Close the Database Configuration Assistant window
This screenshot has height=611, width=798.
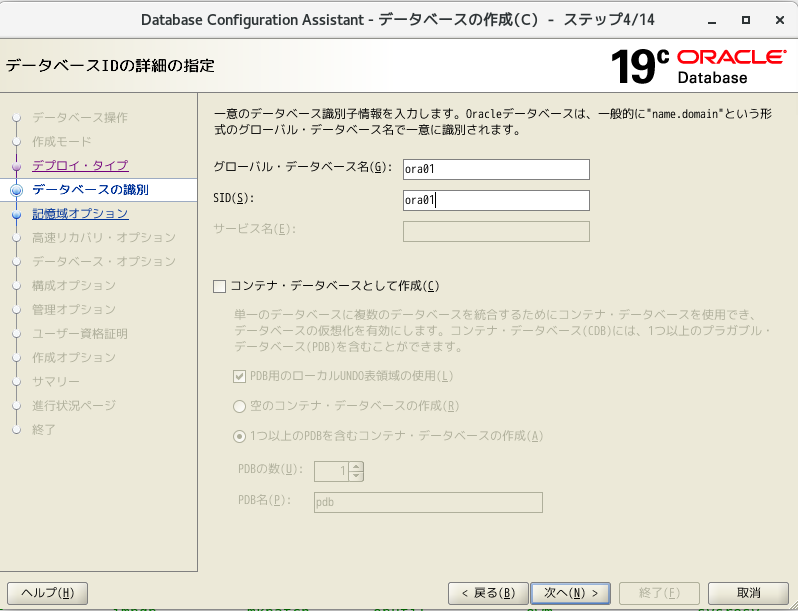pyautogui.click(x=780, y=20)
